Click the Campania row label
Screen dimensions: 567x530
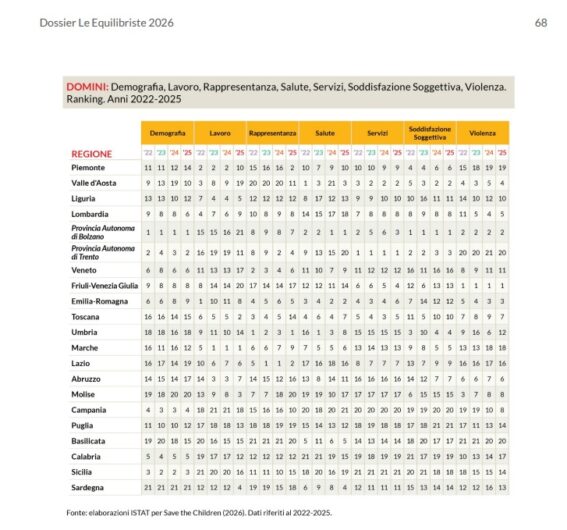pos(89,410)
